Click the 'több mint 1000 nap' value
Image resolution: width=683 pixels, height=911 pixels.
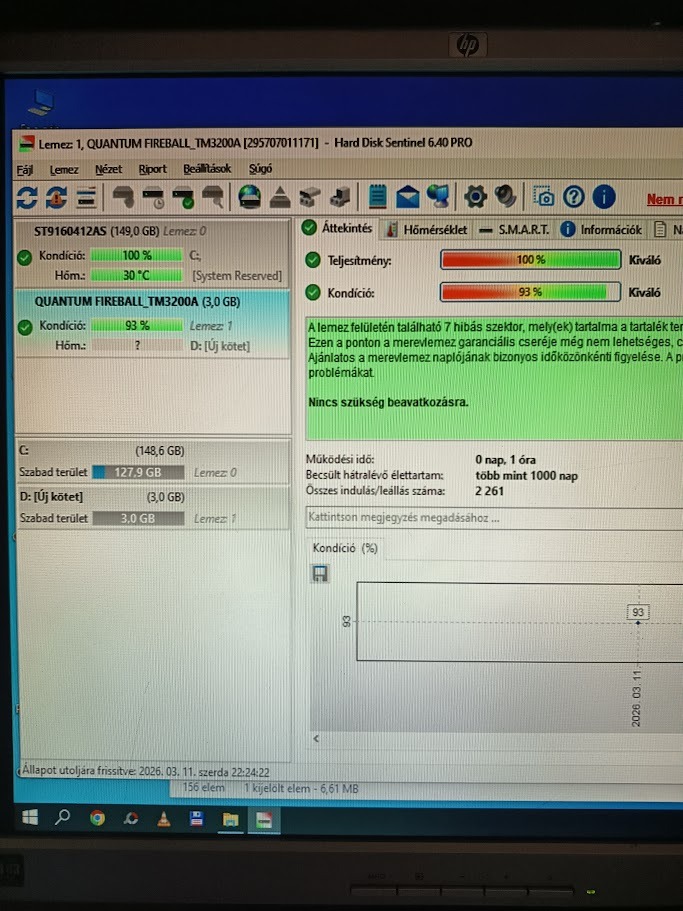point(526,475)
